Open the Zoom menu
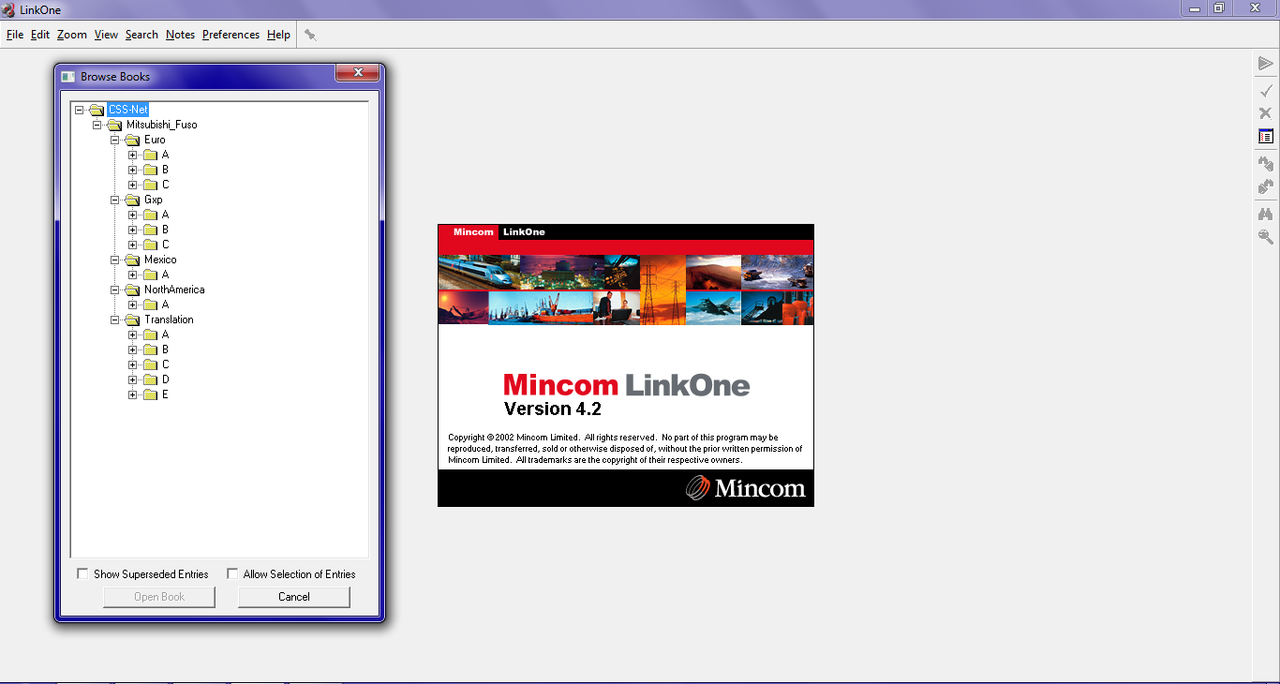 (72, 34)
